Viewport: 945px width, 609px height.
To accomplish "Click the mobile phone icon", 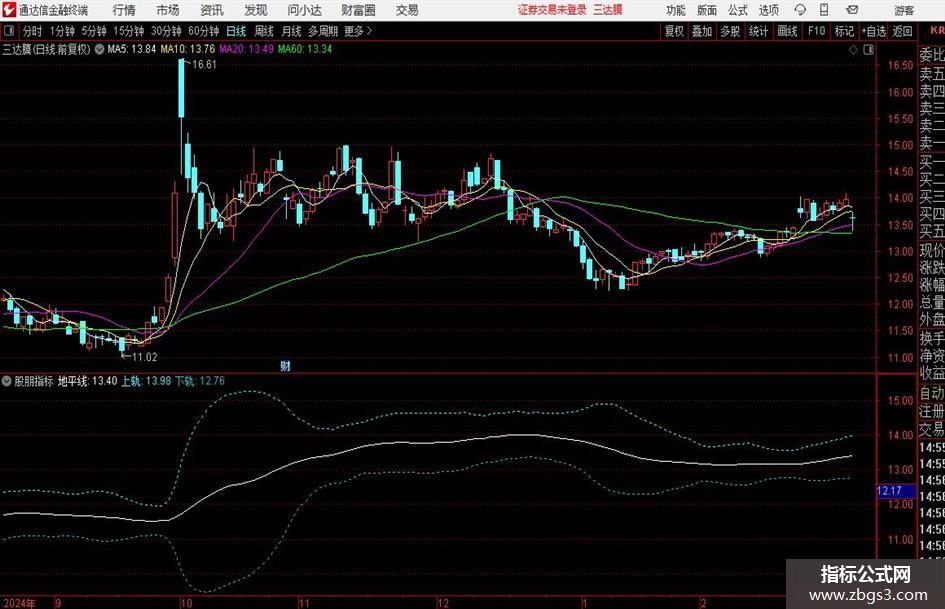I will pos(824,10).
